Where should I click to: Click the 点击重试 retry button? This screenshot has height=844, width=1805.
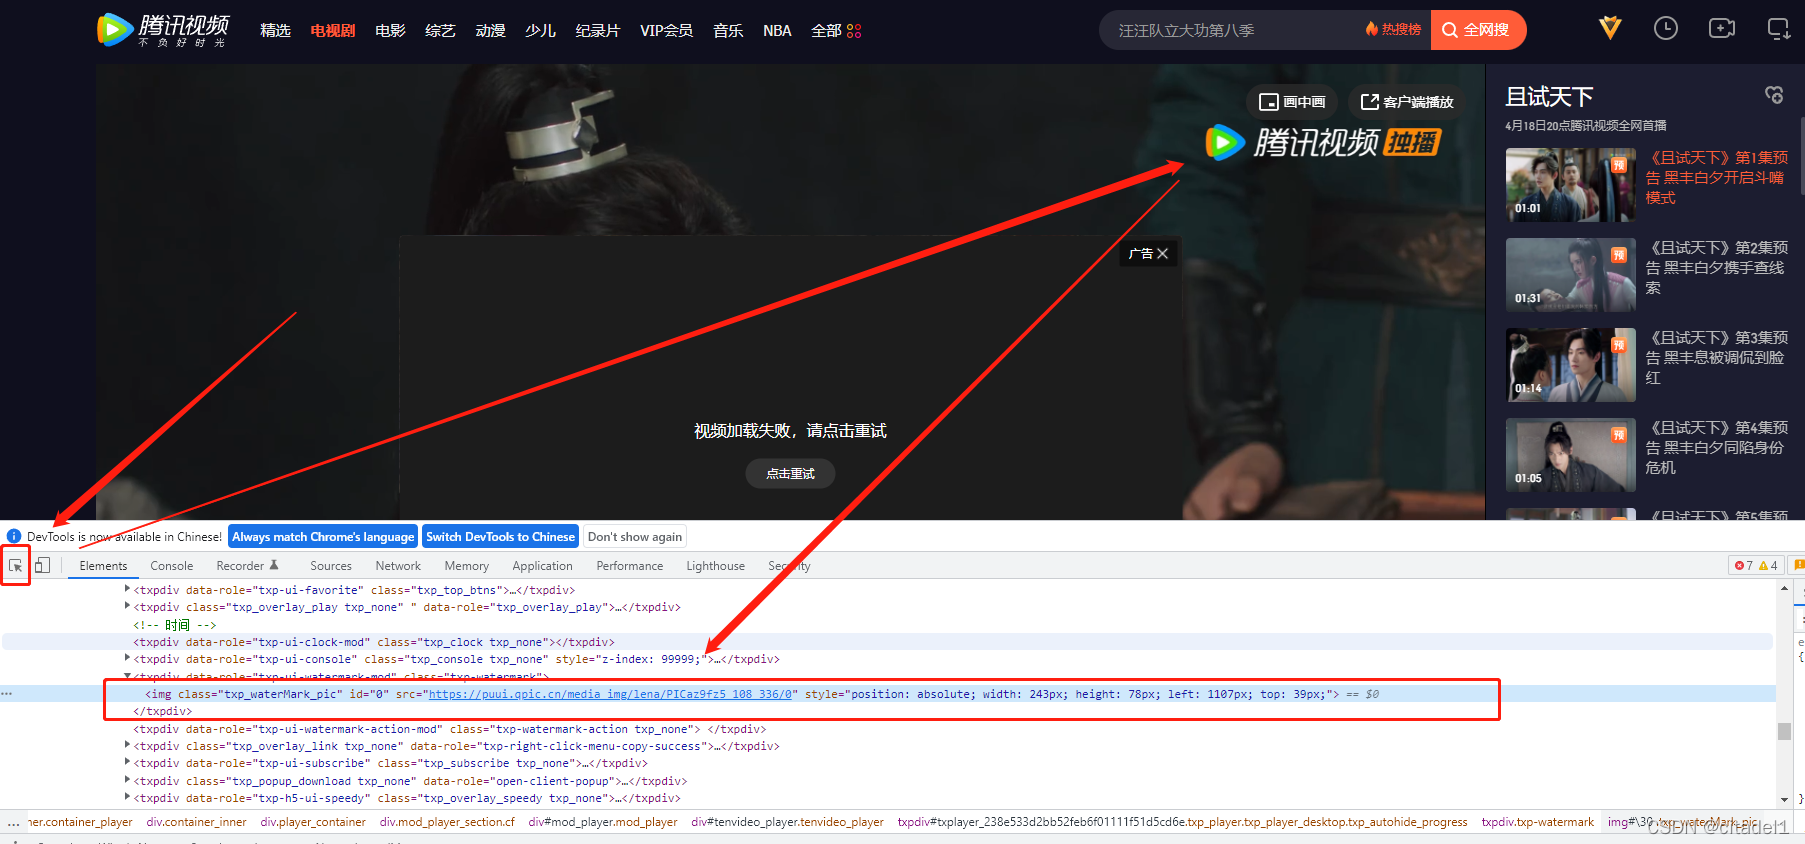(790, 474)
